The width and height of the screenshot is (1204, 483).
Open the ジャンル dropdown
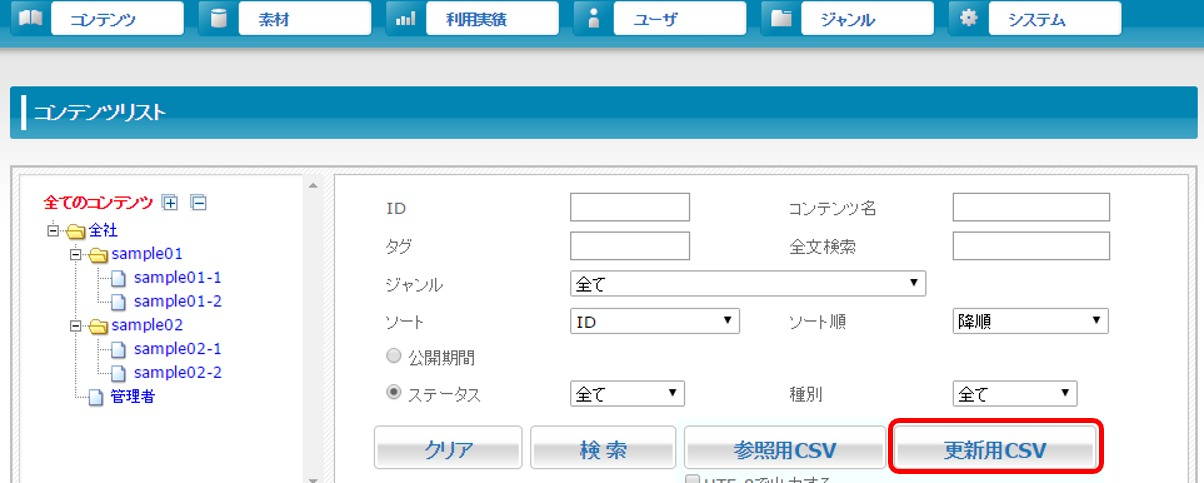click(747, 284)
